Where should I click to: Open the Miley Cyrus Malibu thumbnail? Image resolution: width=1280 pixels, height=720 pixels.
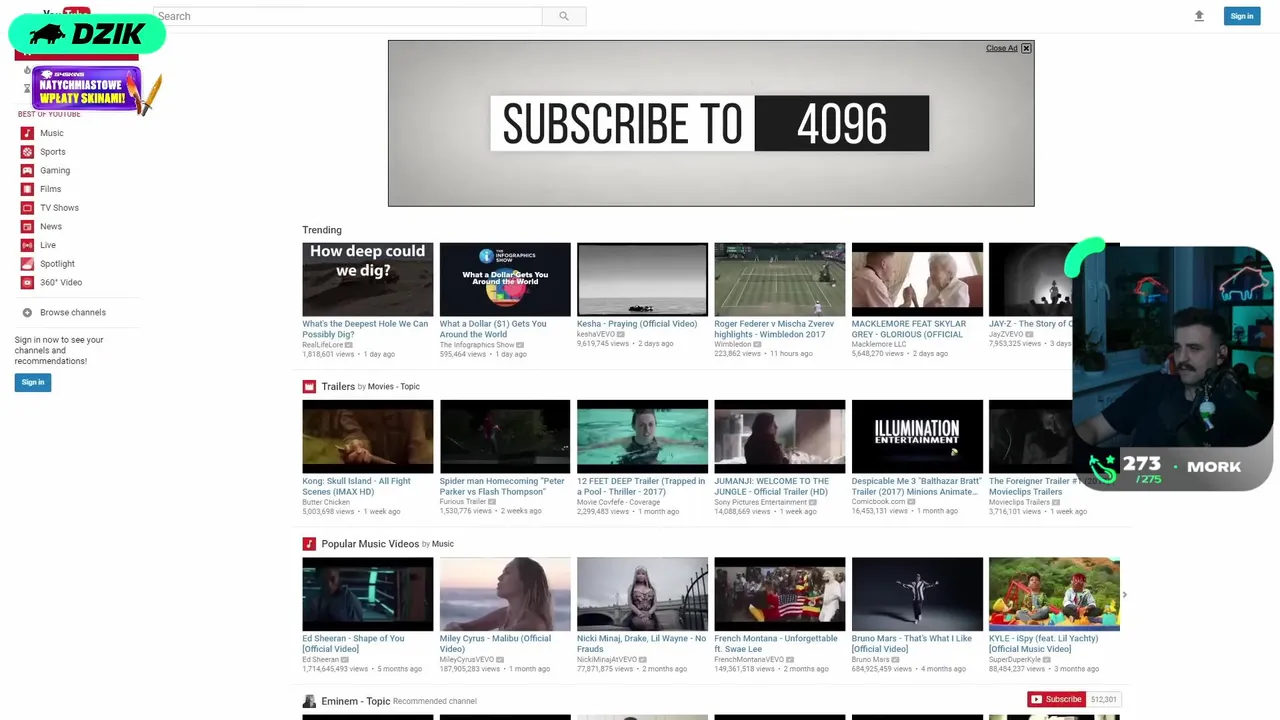tap(505, 594)
